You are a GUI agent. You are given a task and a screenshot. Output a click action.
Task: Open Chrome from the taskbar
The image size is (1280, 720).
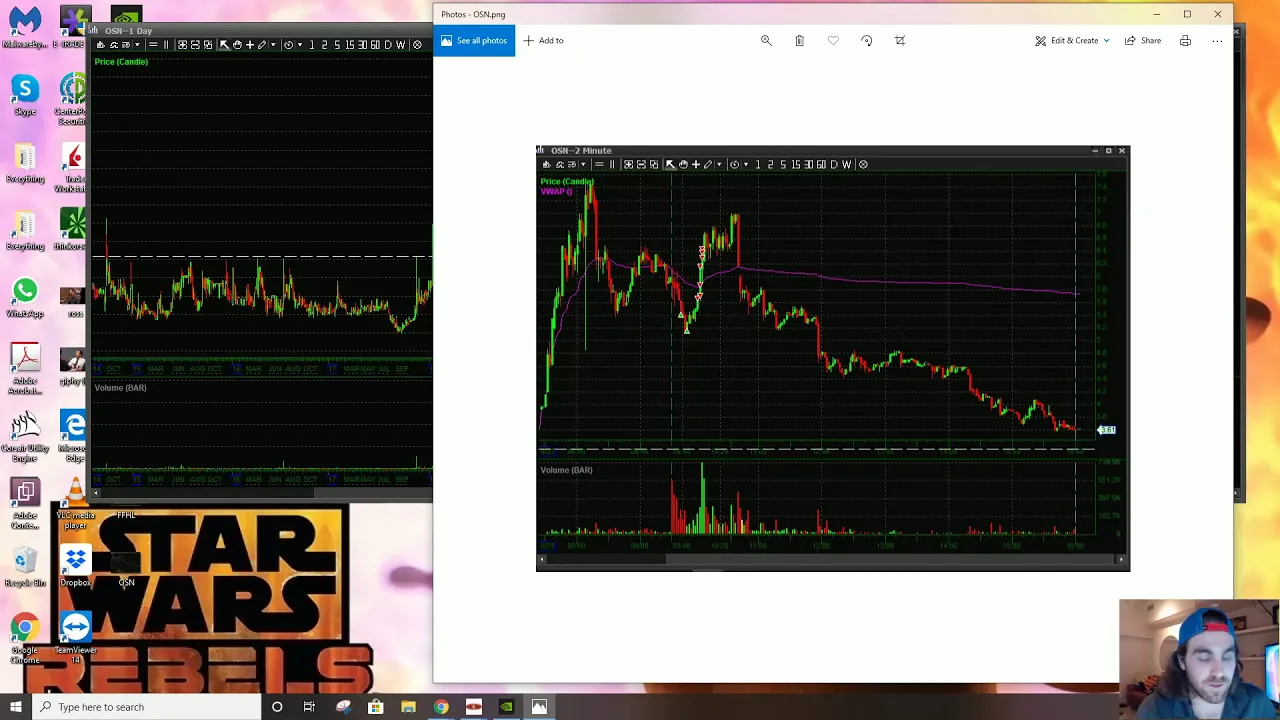coord(441,707)
